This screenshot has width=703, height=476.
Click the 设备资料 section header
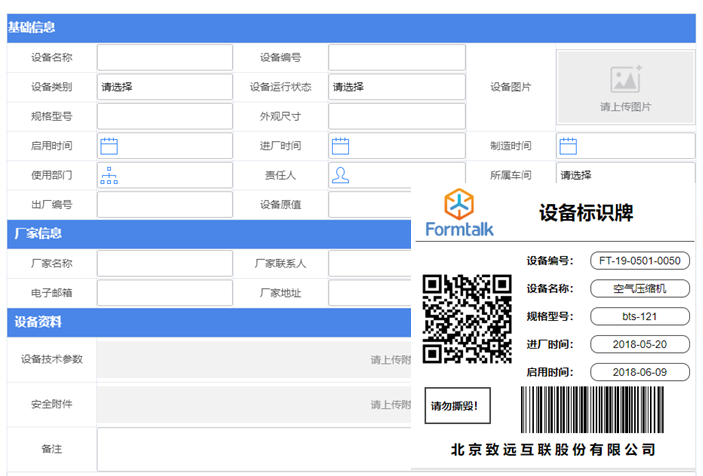38,322
